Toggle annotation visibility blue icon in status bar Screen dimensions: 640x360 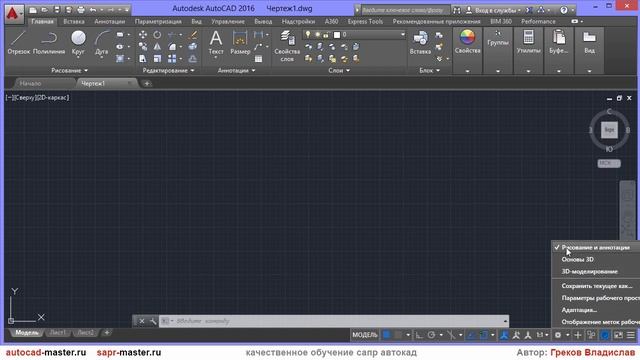504,335
